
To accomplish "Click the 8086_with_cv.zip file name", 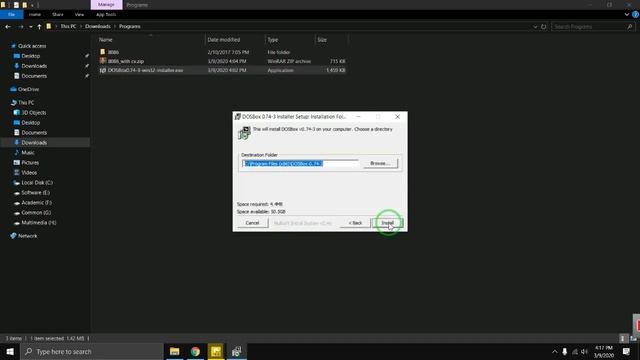I will (126, 61).
